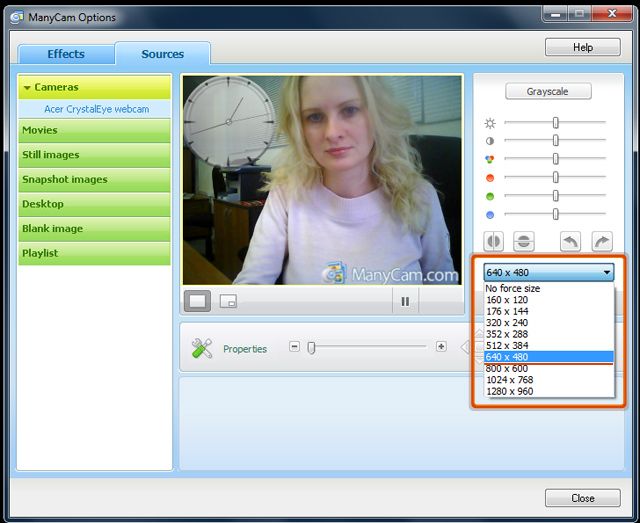This screenshot has width=640, height=523.
Task: Switch to the Effects tab
Action: (x=66, y=54)
